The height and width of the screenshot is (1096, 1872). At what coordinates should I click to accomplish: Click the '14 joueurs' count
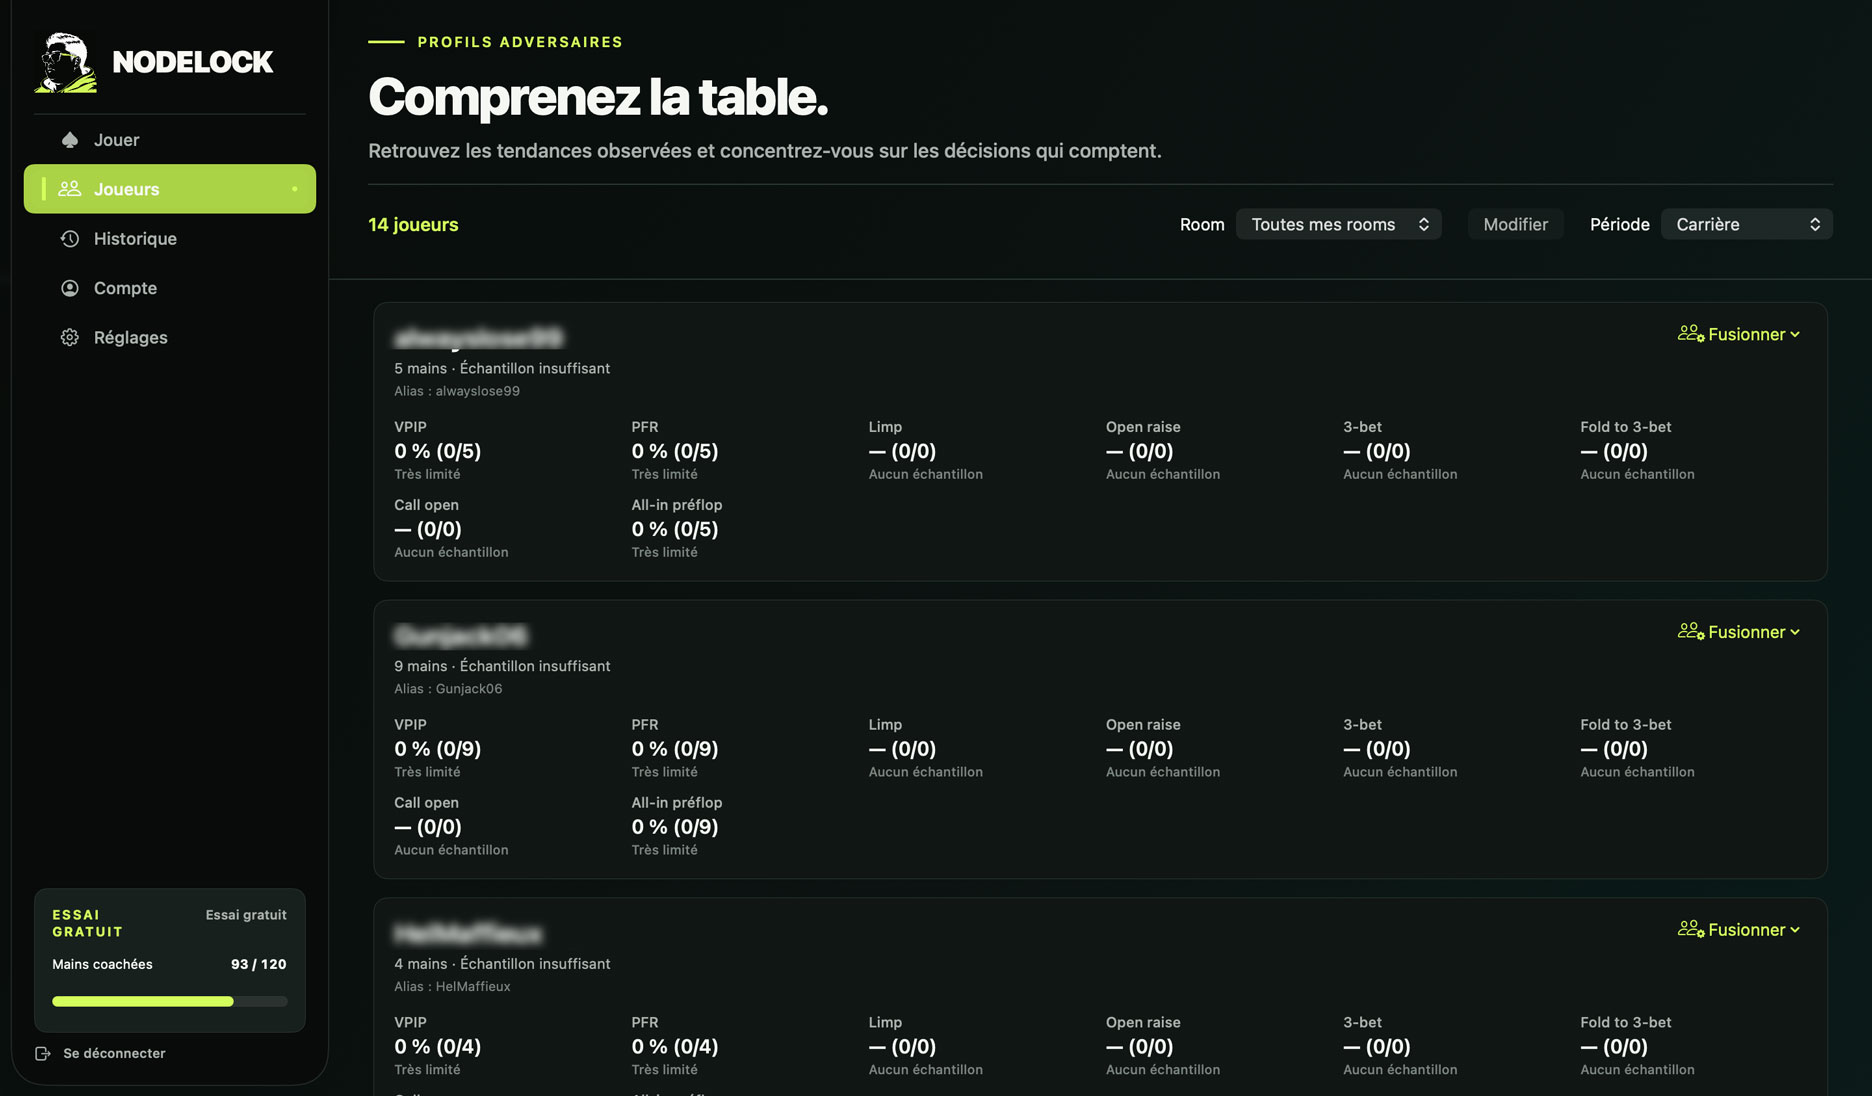(x=413, y=225)
